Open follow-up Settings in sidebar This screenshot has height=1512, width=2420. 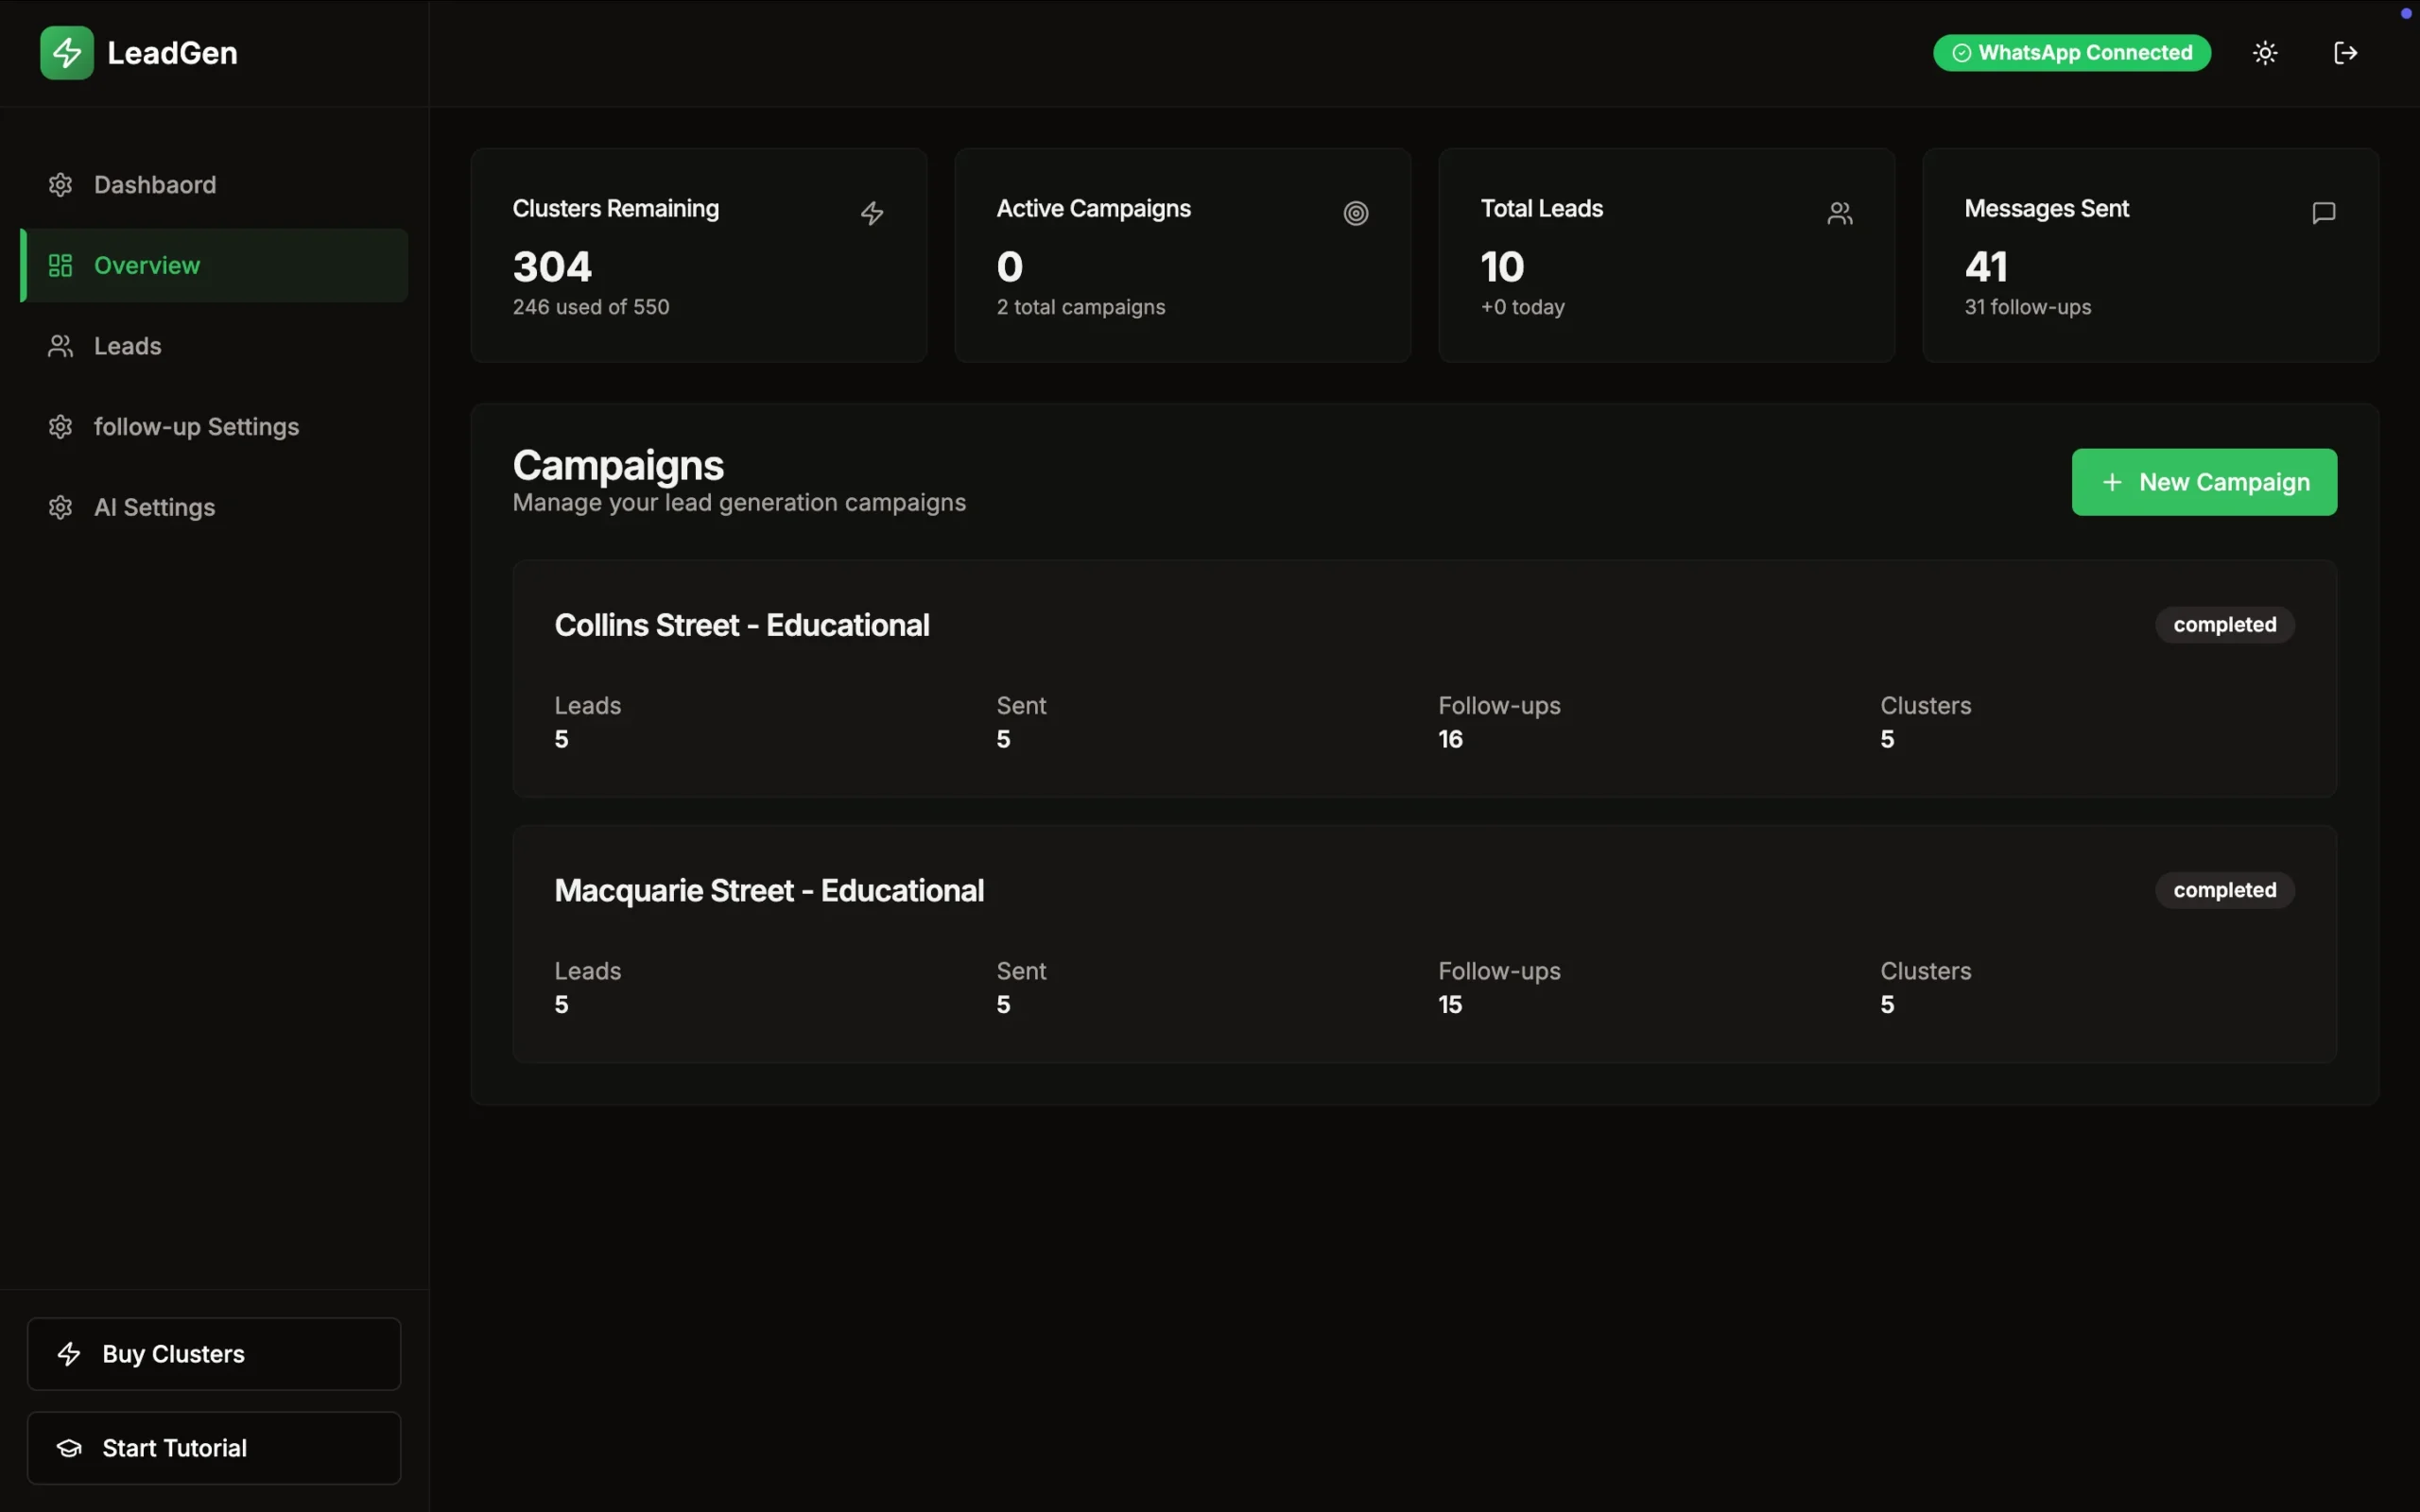(x=196, y=427)
